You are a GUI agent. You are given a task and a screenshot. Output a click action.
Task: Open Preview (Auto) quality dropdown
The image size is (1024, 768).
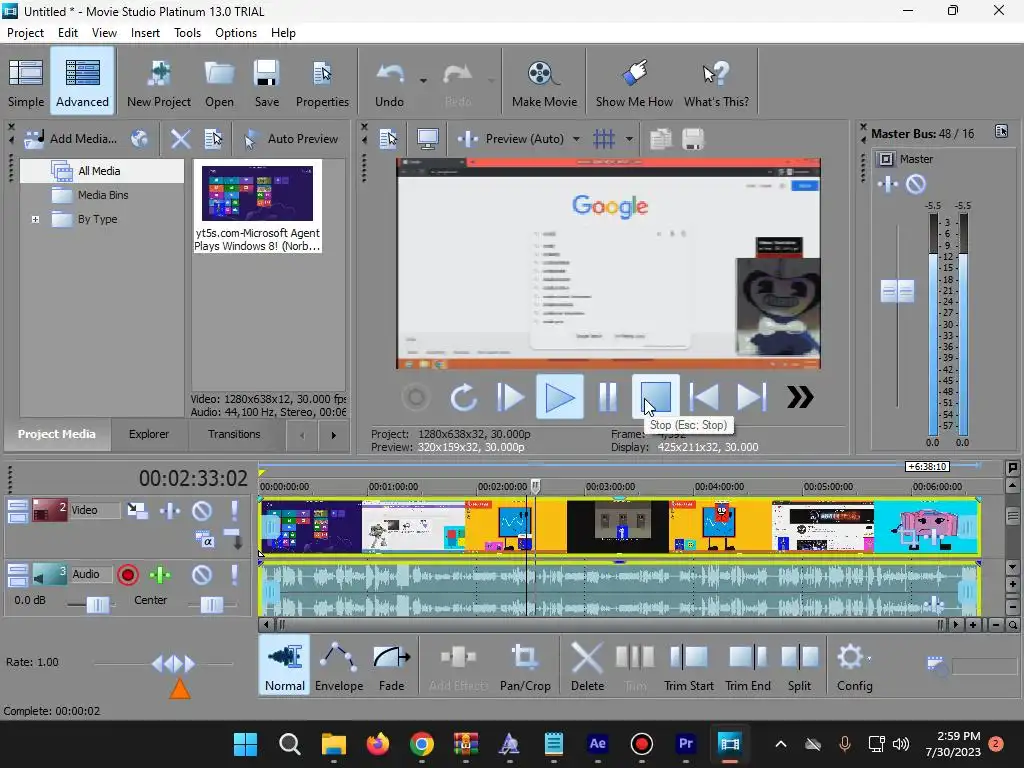576,138
